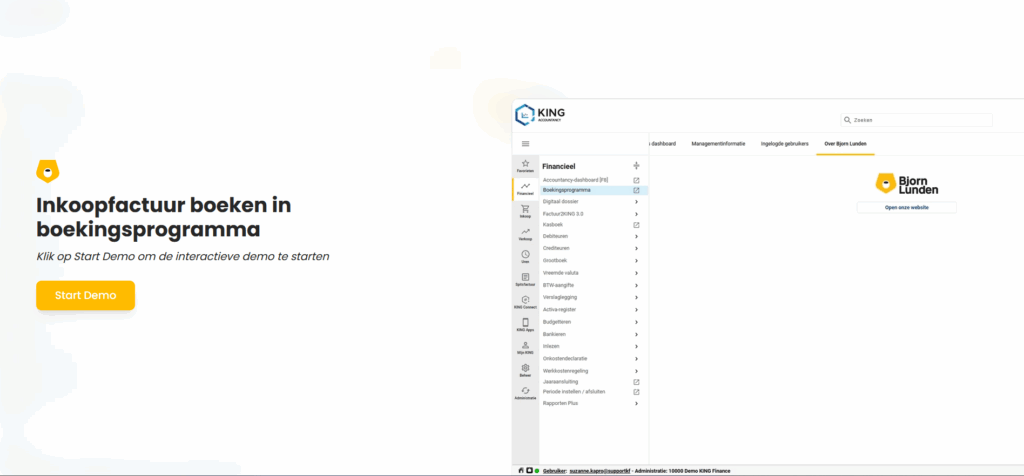Click the open-external icon next to Accountancy-dashboard
Screen dimensions: 1024x476
(x=636, y=180)
